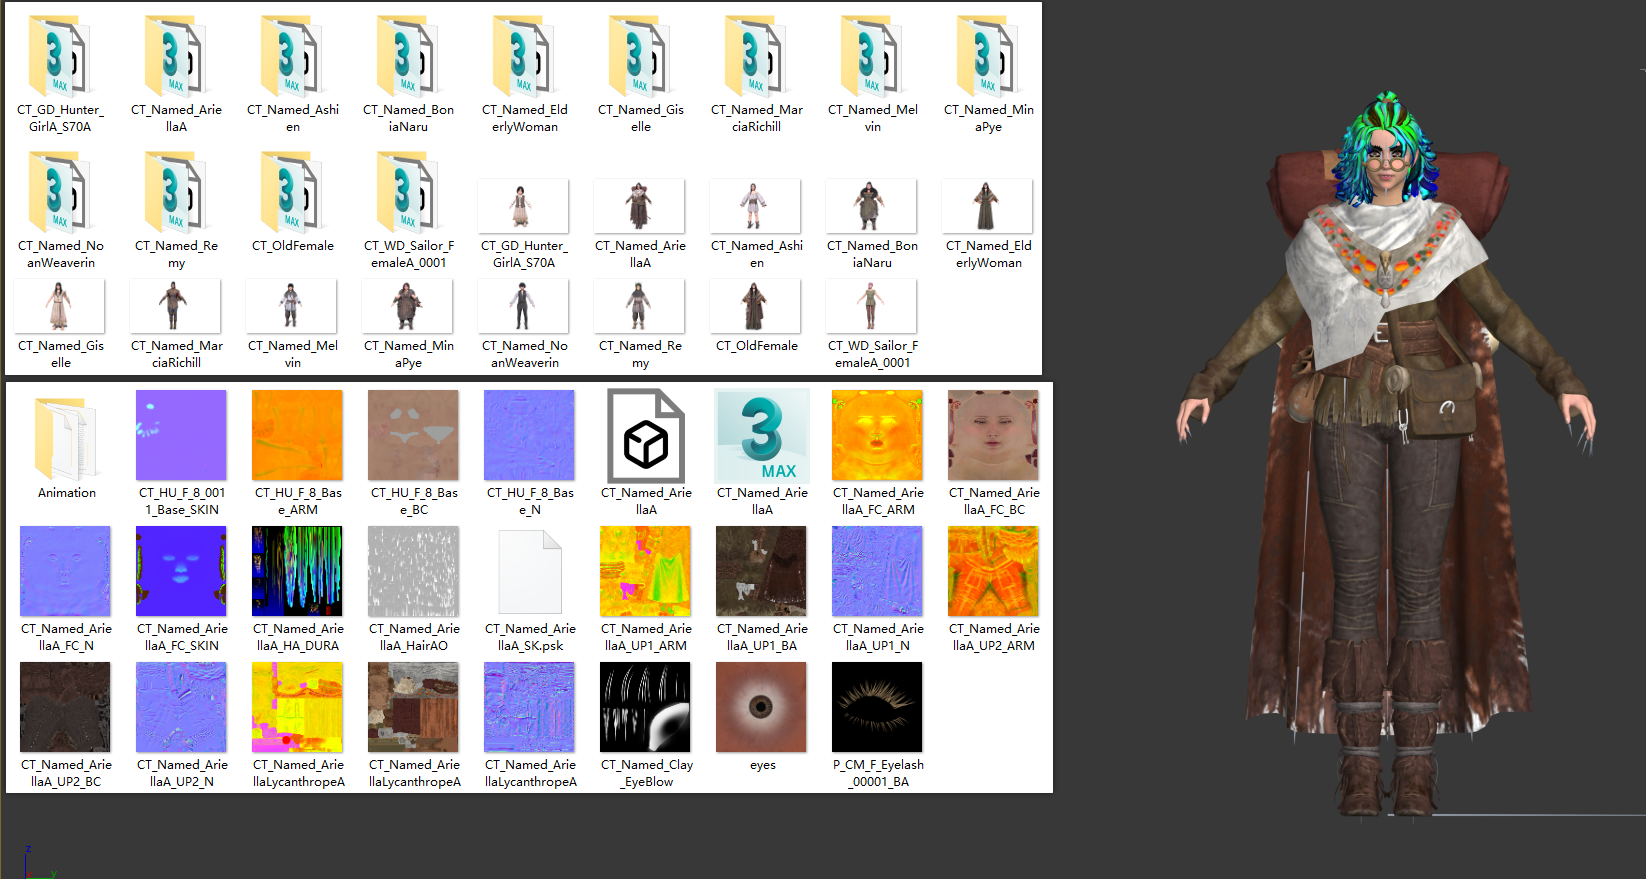Image resolution: width=1646 pixels, height=879 pixels.
Task: Click the CT_Named_AriellaA_SK.psk blank file icon
Action: (x=530, y=572)
